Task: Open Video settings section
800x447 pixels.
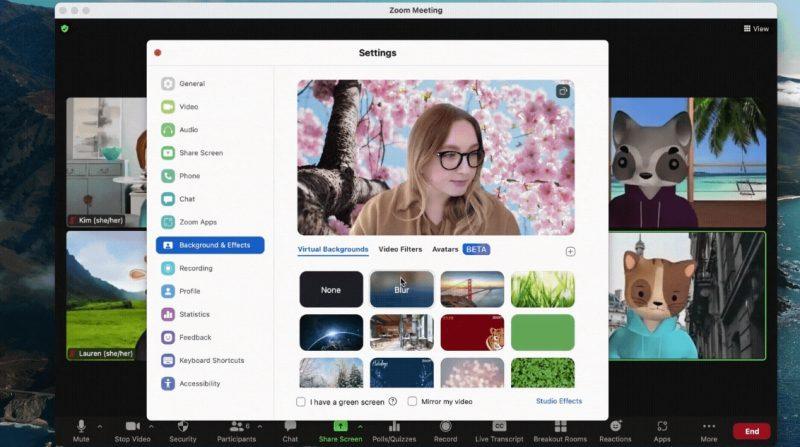Action: 180,107
